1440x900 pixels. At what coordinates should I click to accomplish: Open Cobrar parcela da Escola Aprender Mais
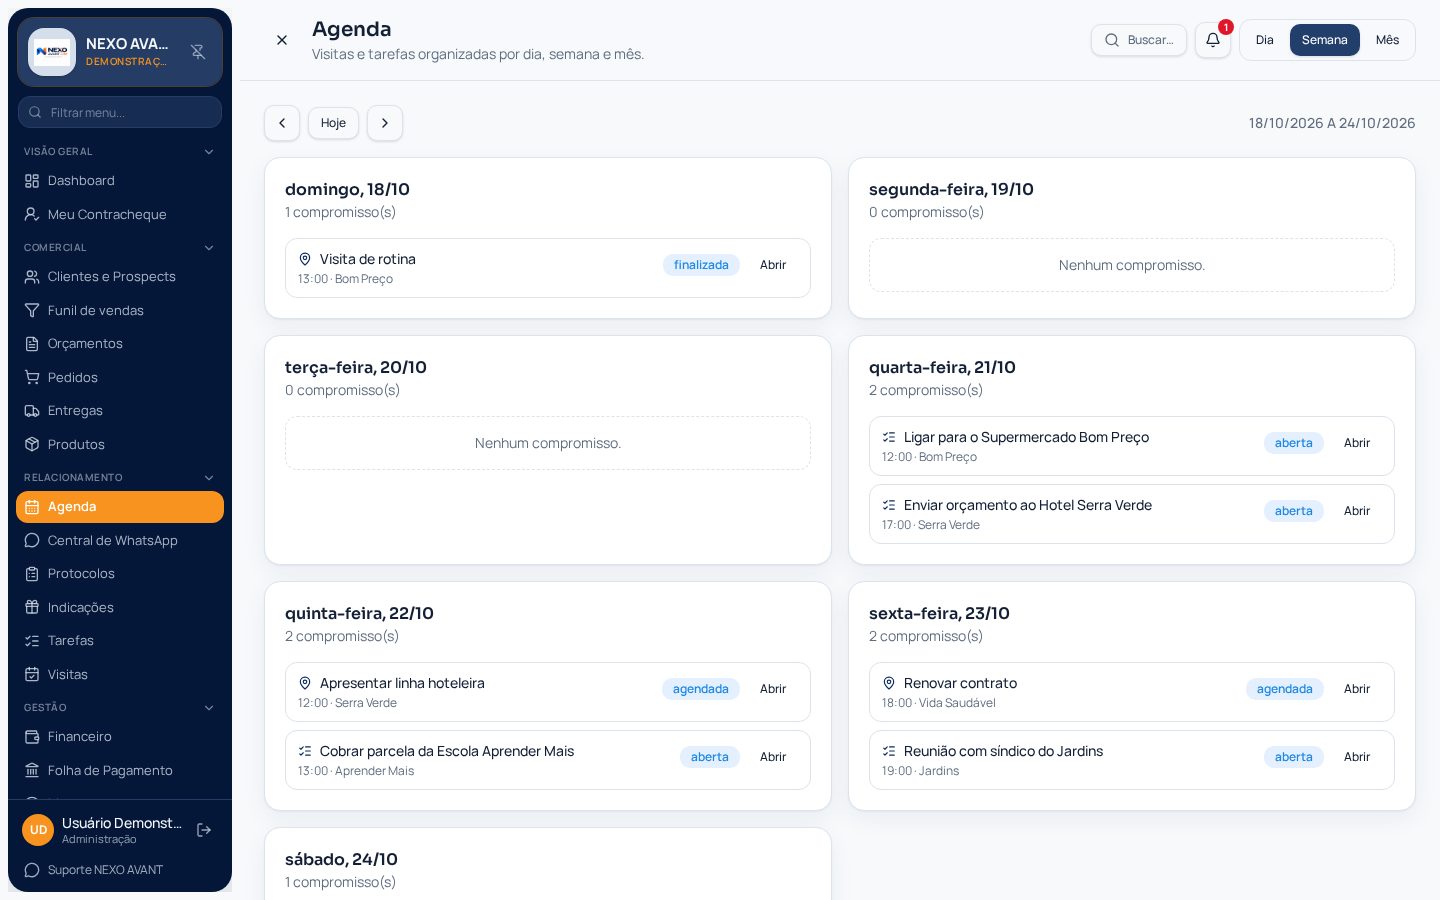point(773,757)
